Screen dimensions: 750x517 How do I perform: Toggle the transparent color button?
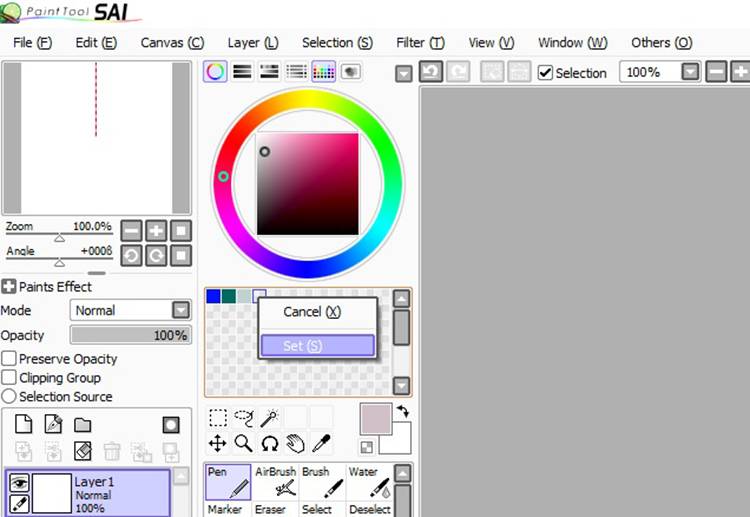tap(366, 447)
